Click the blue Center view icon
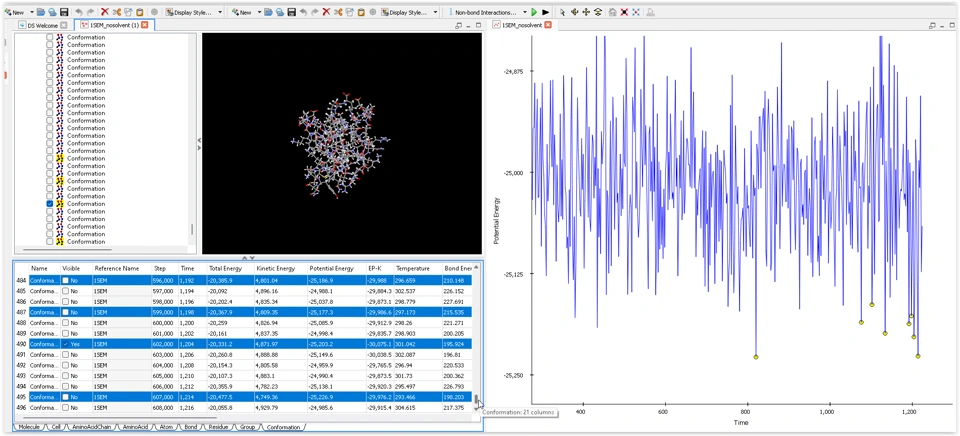The width and height of the screenshot is (960, 436). coord(636,12)
